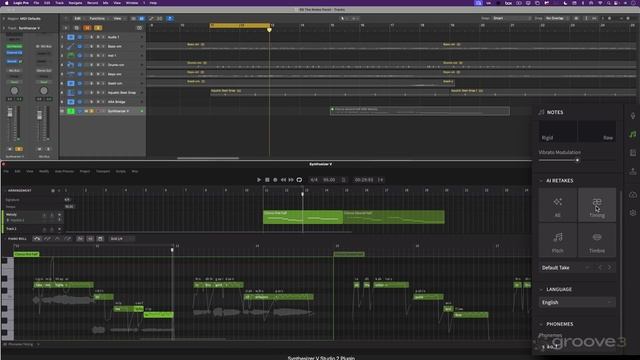The height and width of the screenshot is (360, 640).
Task: Generate a Pitch AI retake
Action: coord(558,241)
